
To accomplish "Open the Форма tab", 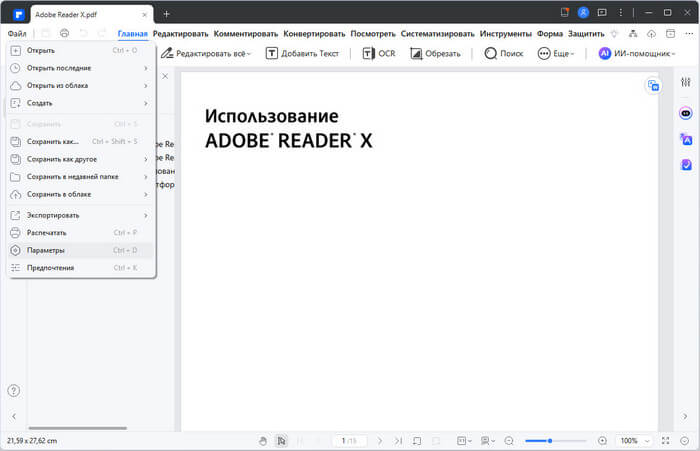I will [550, 33].
